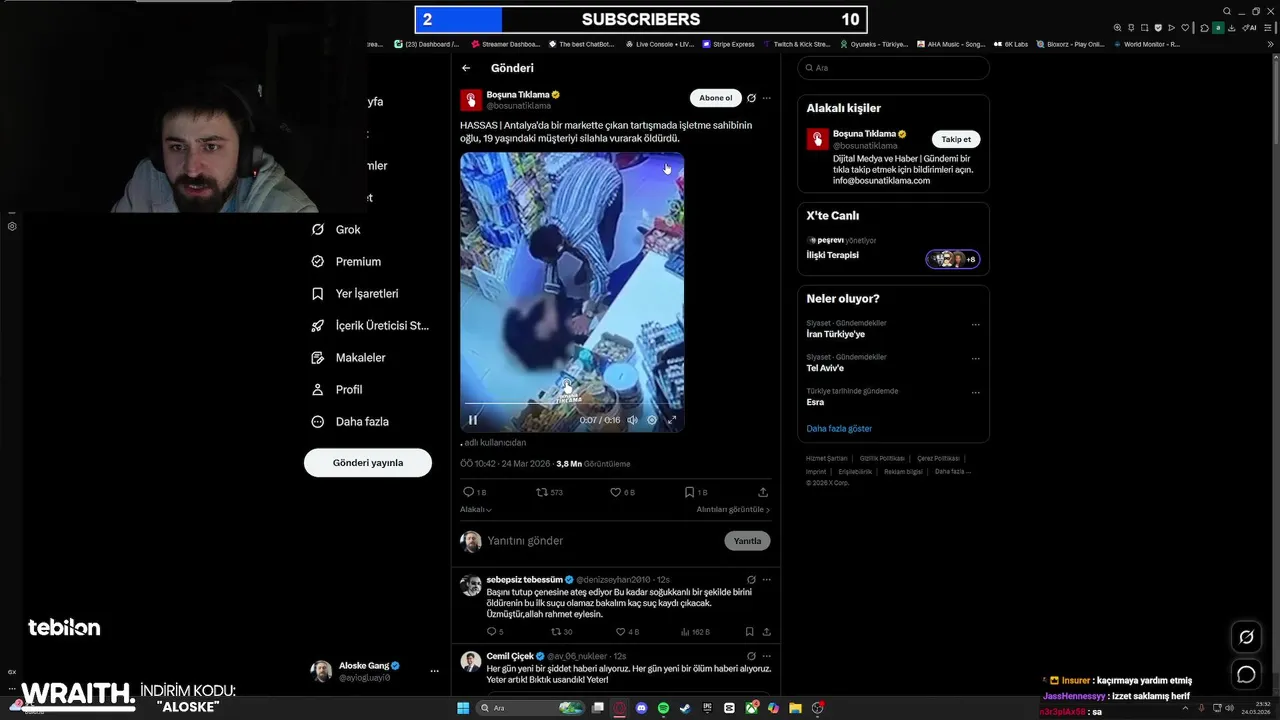Image resolution: width=1280 pixels, height=720 pixels.
Task: Expand the Alakalı sort dropdown
Action: tap(476, 509)
